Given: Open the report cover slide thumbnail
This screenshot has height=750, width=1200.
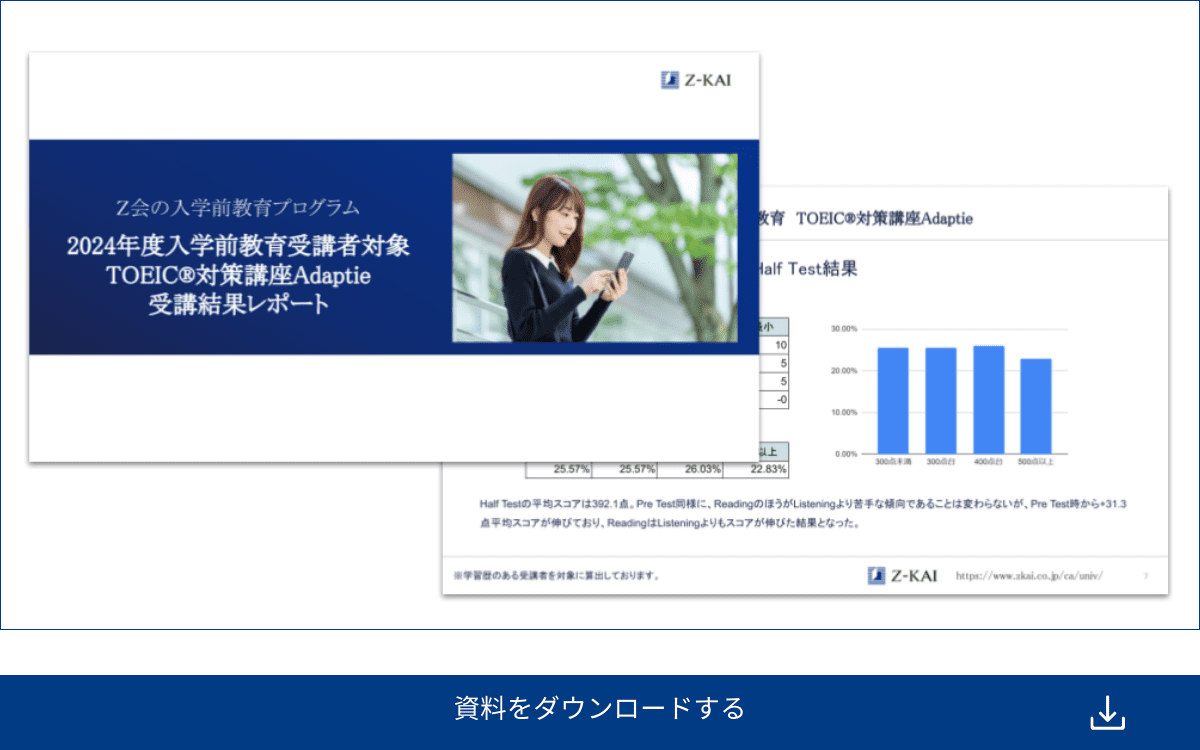Looking at the screenshot, I should [x=394, y=257].
